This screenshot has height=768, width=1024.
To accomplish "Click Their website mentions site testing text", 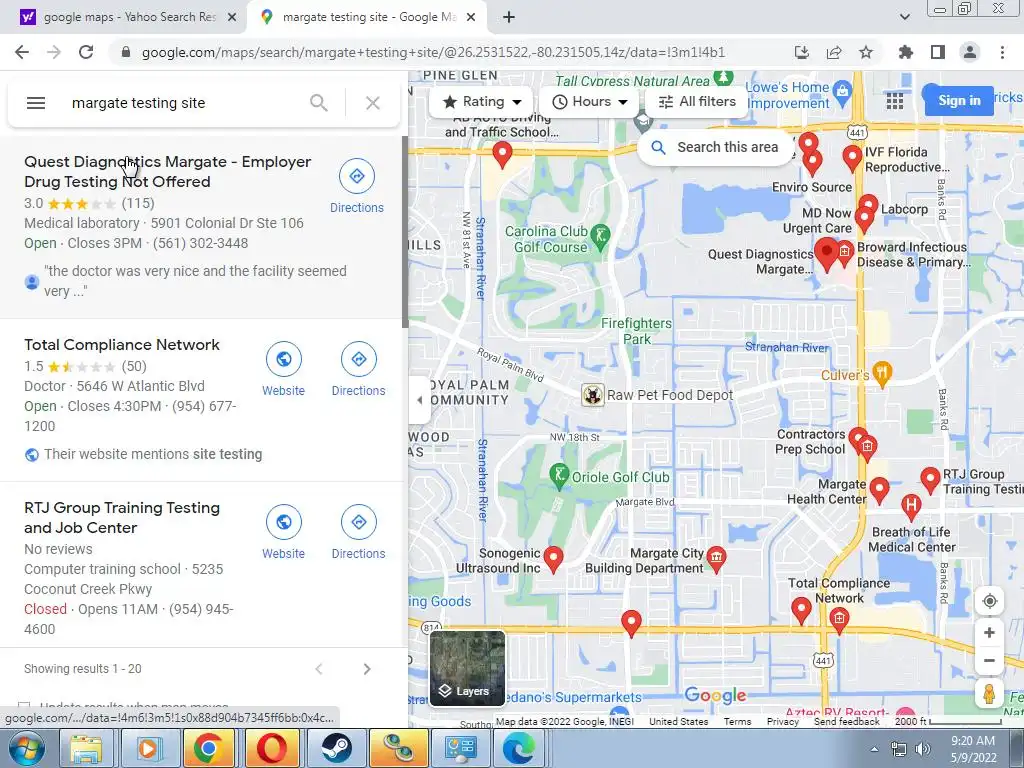I will [153, 455].
